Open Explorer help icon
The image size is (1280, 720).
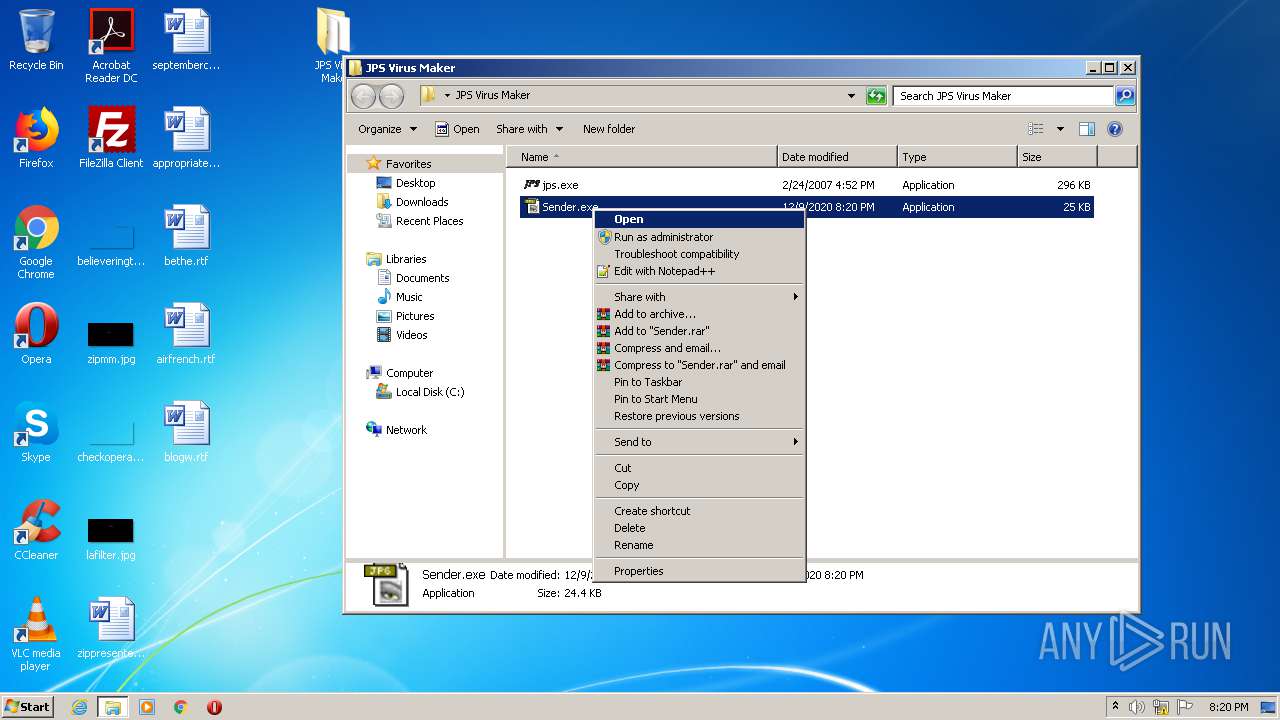[x=1115, y=129]
